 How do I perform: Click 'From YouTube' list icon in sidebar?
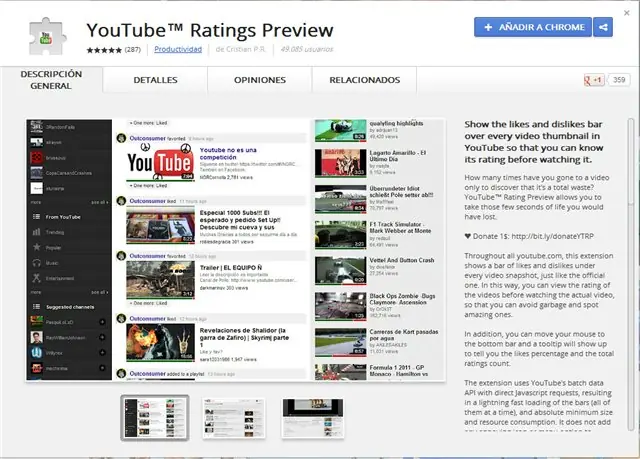pos(36,217)
